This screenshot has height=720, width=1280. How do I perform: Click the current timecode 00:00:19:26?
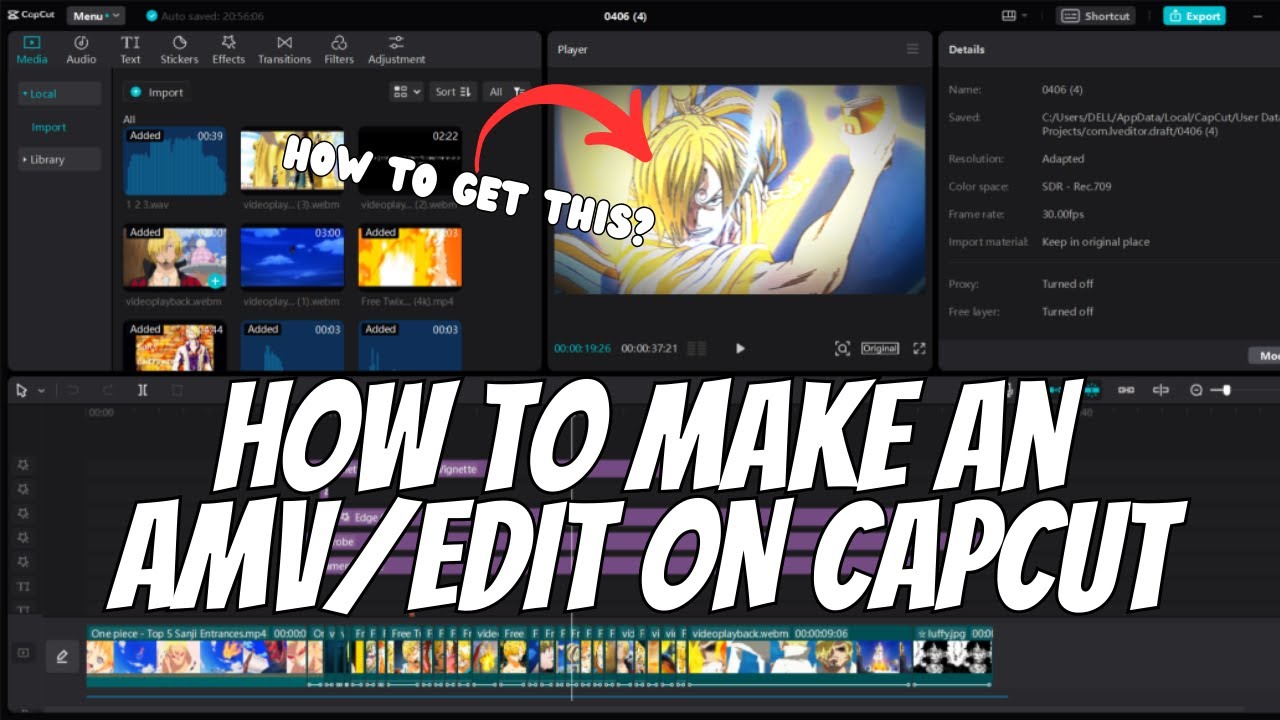click(583, 349)
